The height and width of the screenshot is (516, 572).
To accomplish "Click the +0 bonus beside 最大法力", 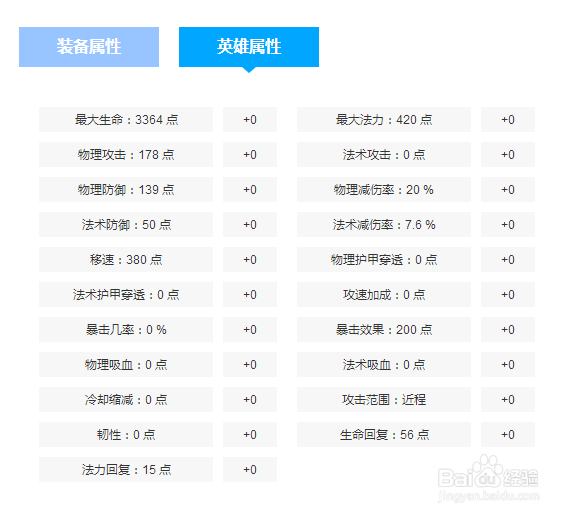I will (x=508, y=120).
